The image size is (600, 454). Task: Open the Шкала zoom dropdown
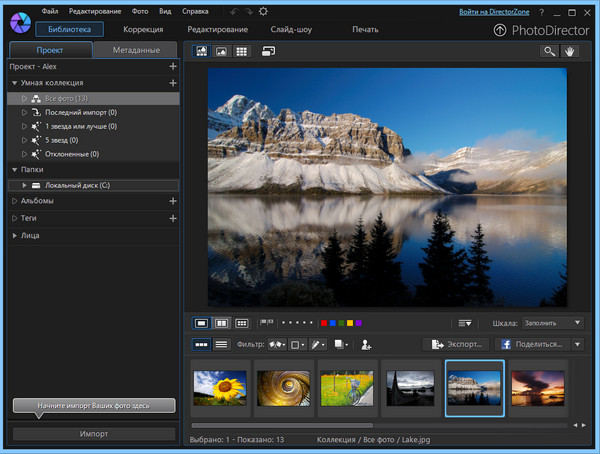coord(551,323)
